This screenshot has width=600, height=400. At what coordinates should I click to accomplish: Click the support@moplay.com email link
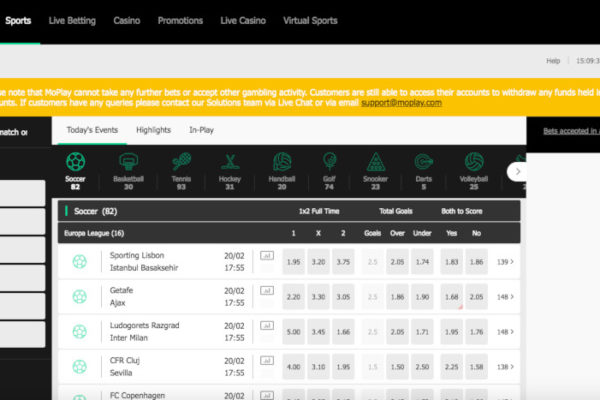pos(401,103)
